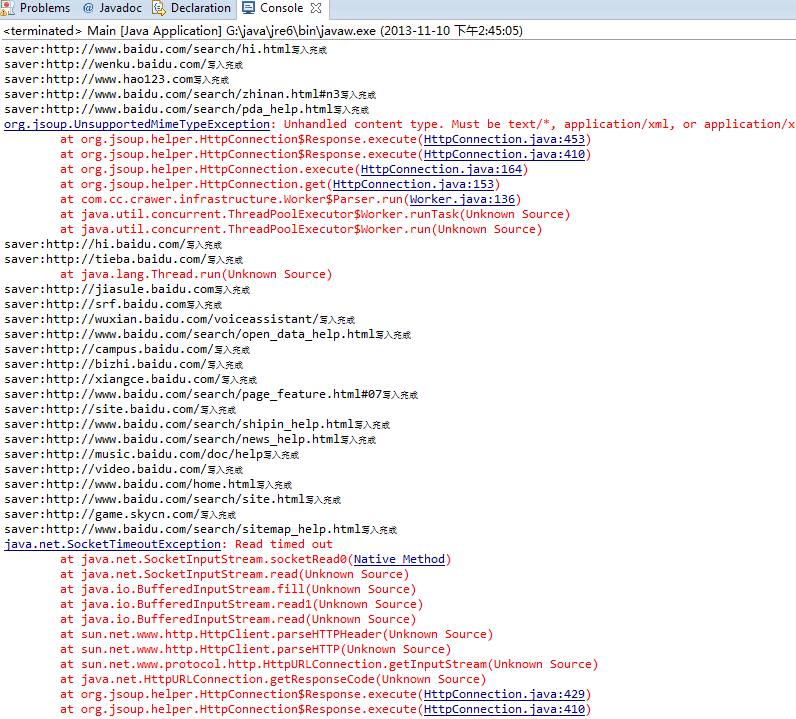Open HttpConnection.java:453 link
The image size is (796, 719).
[504, 139]
